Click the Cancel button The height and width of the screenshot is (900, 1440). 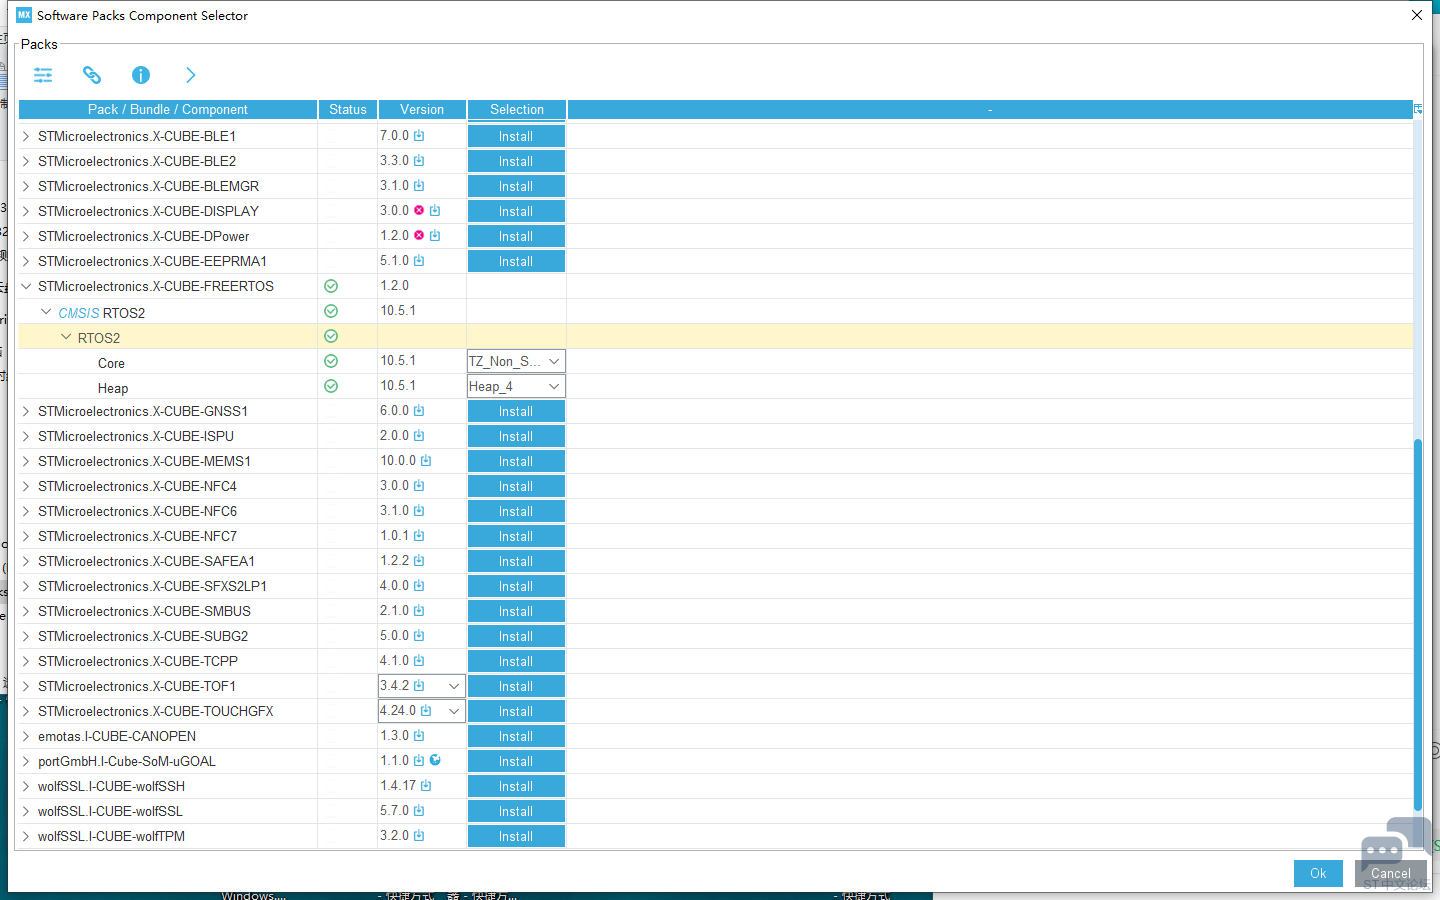[1391, 873]
